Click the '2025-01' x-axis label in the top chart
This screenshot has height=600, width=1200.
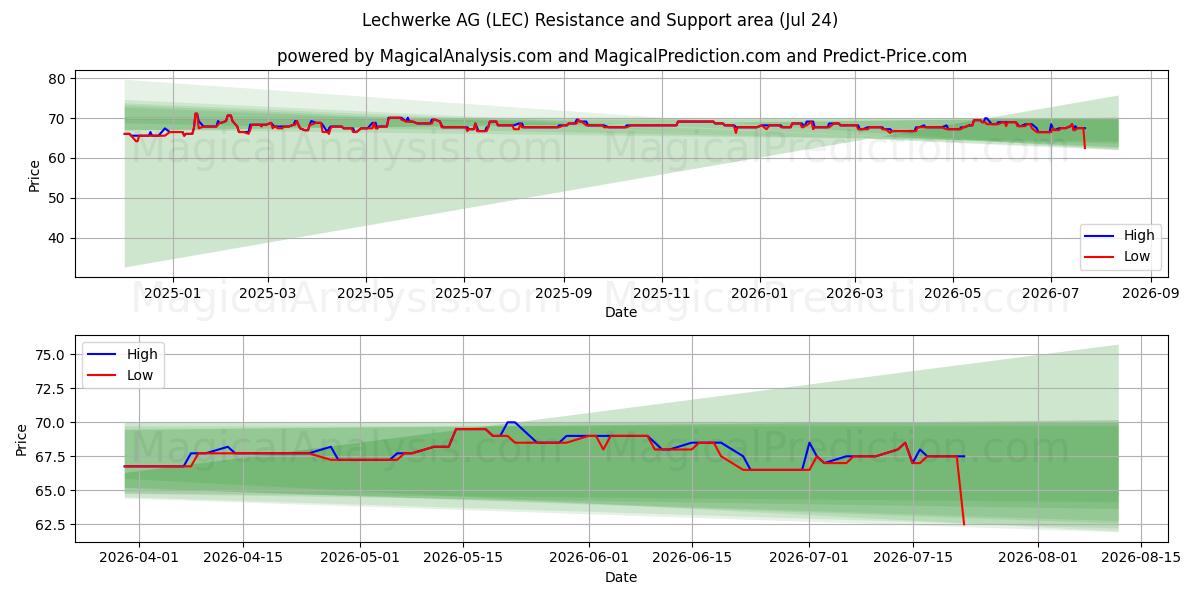pyautogui.click(x=173, y=294)
